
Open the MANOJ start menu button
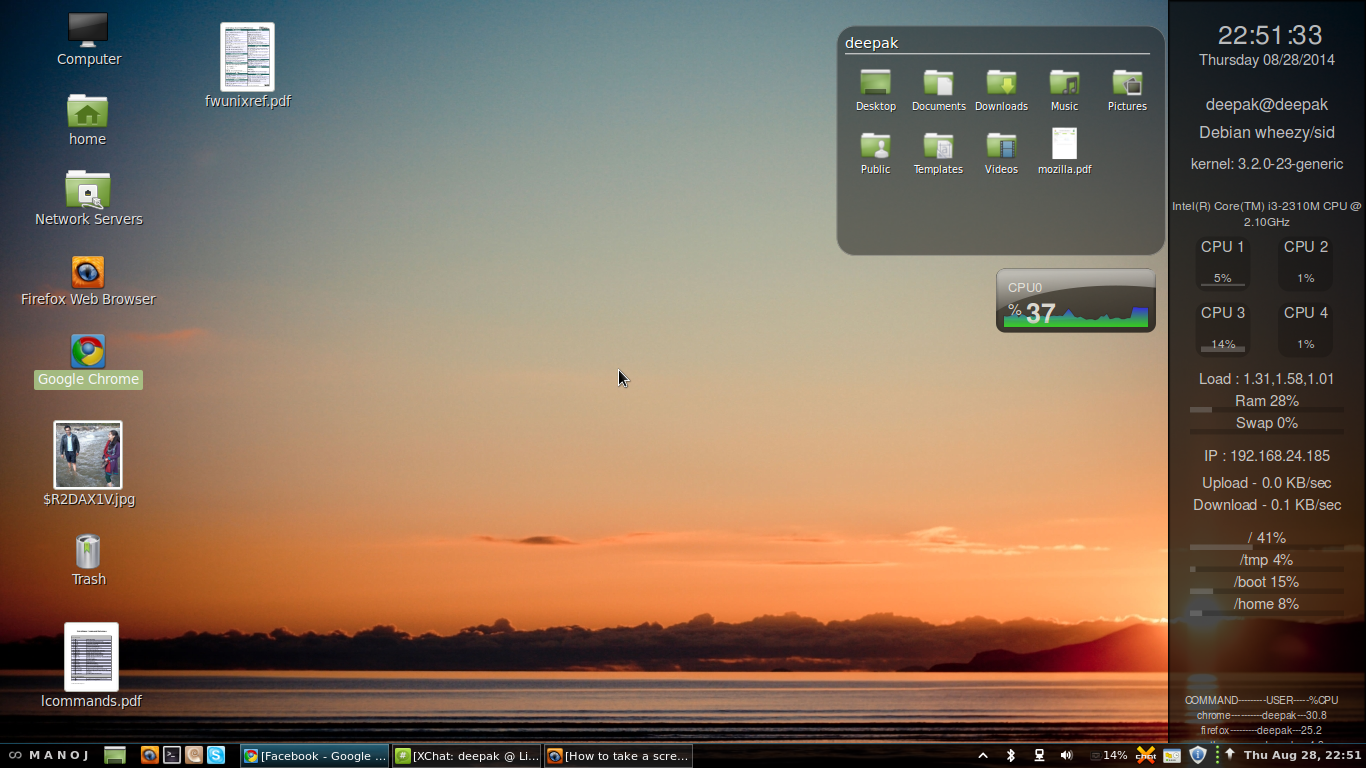tap(48, 755)
